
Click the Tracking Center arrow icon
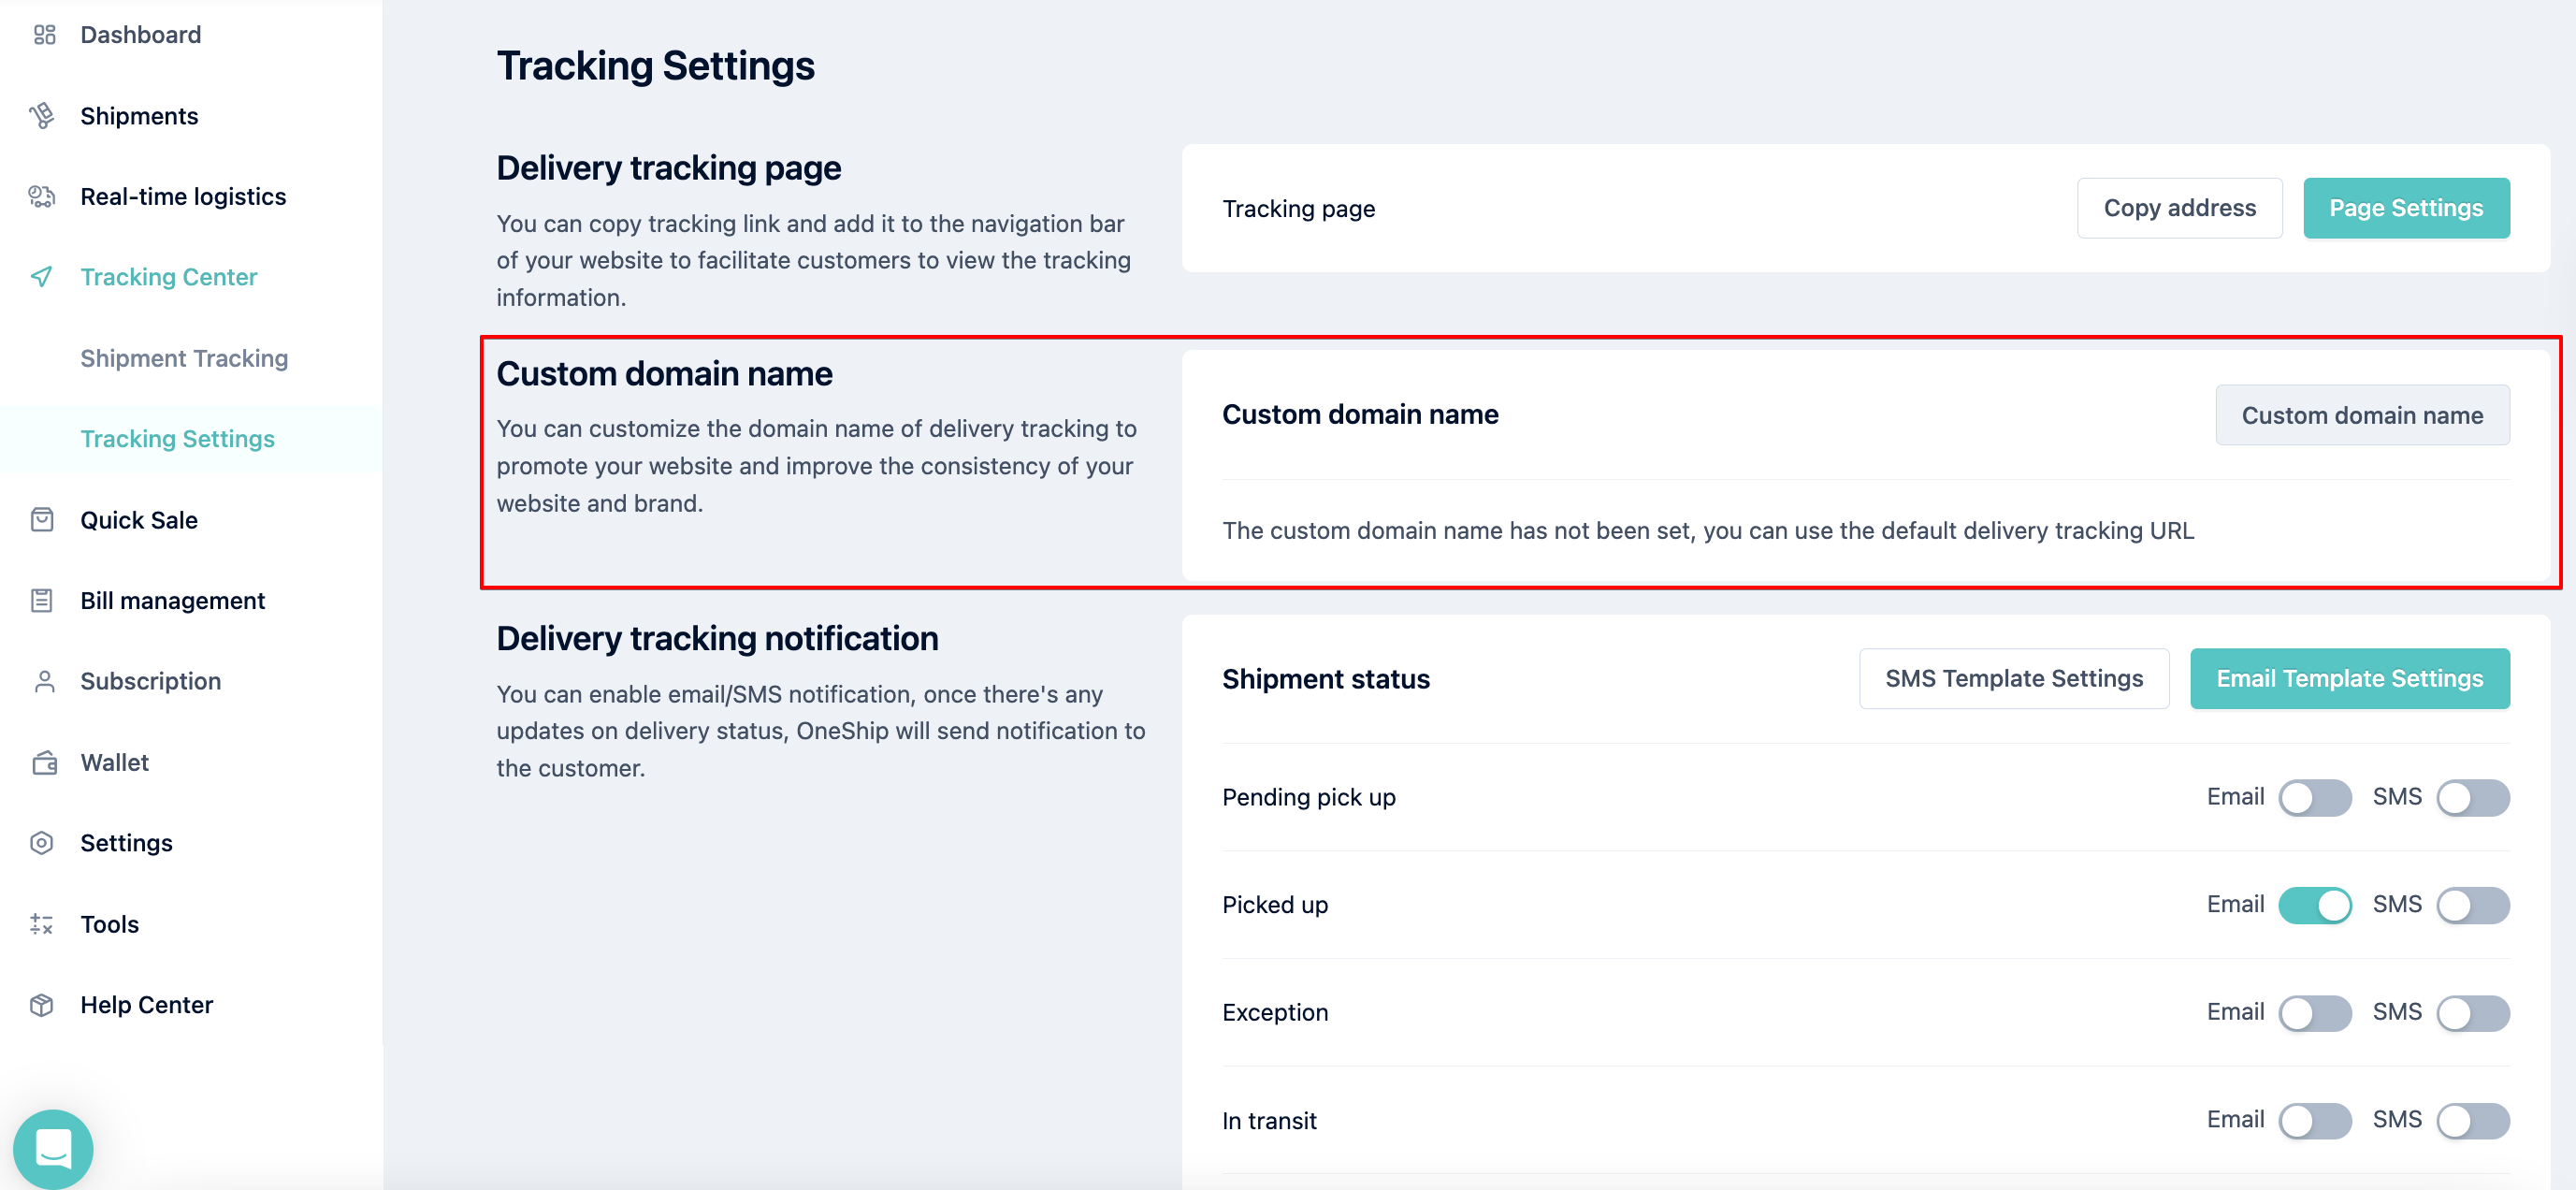(42, 277)
